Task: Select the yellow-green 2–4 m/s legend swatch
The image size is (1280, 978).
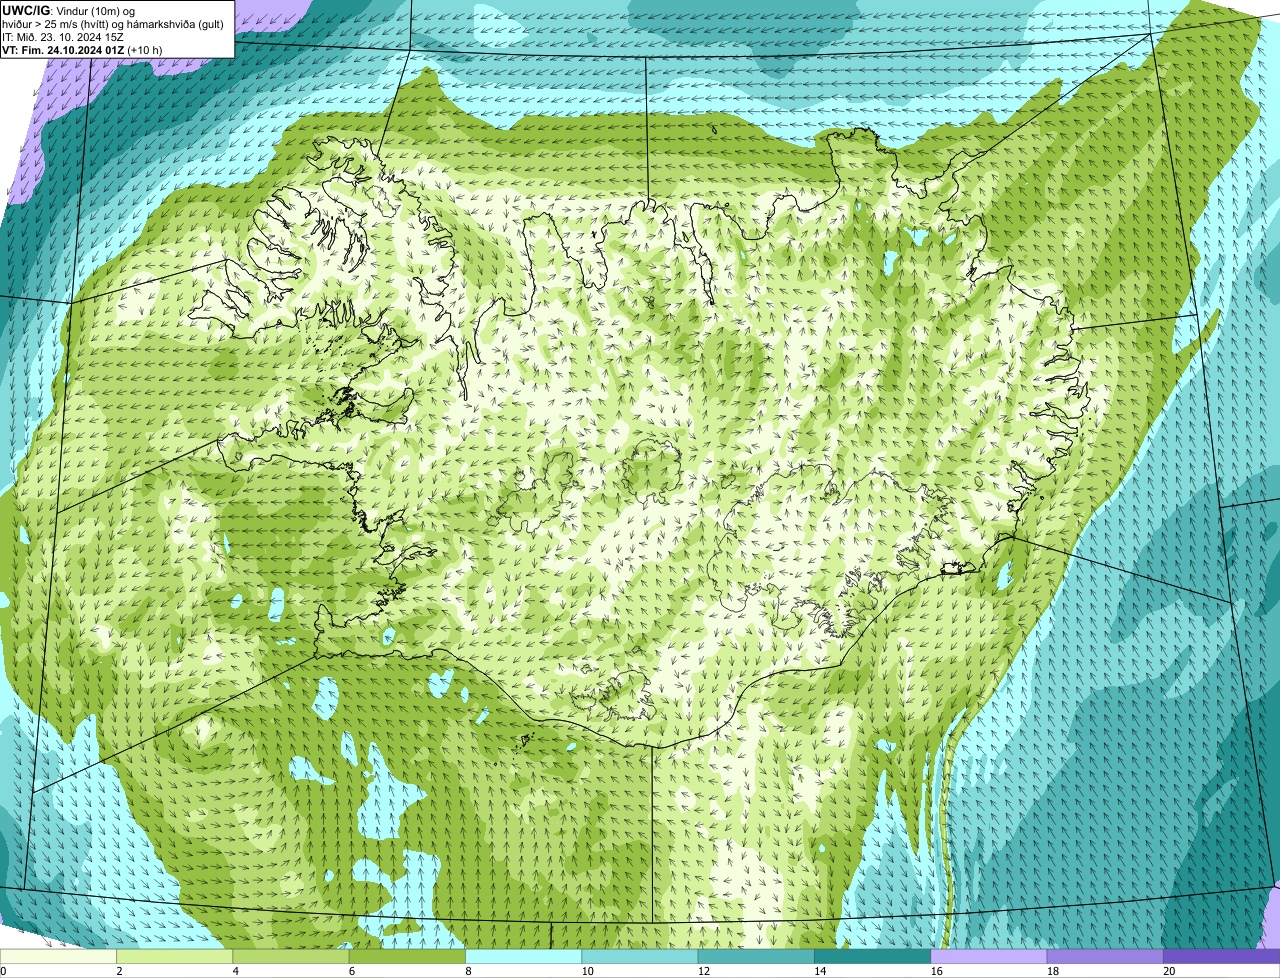Action: 175,956
